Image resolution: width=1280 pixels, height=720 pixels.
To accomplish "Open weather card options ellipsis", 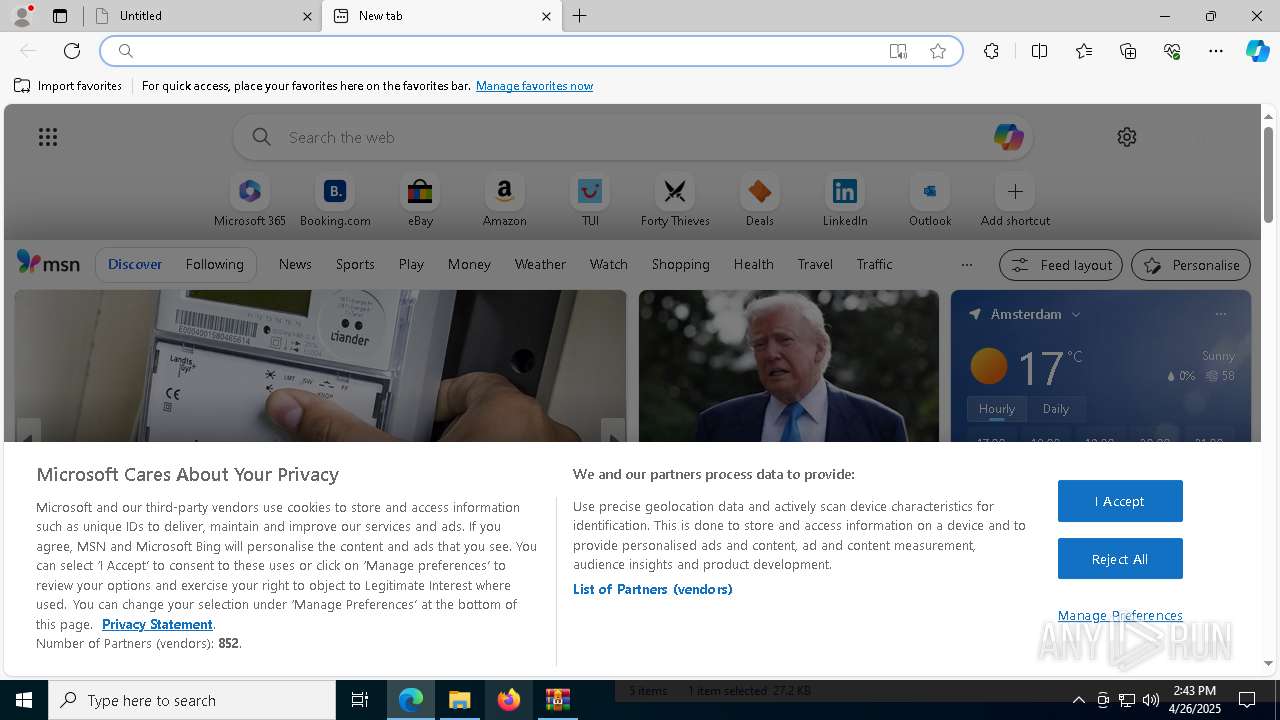I will [x=1220, y=314].
